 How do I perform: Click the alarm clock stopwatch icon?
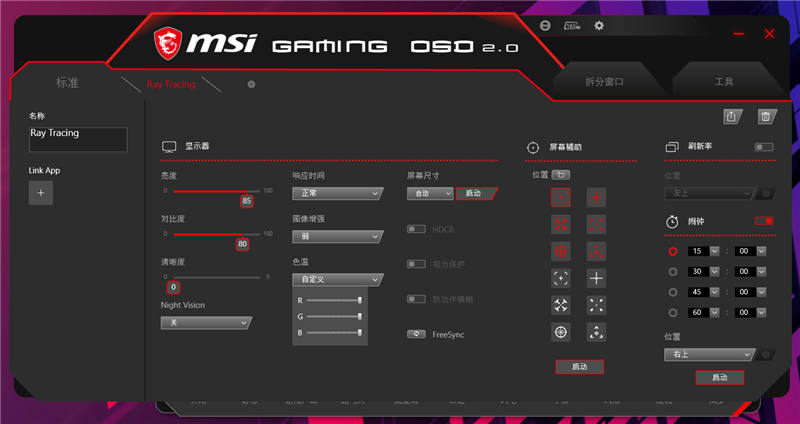[672, 222]
